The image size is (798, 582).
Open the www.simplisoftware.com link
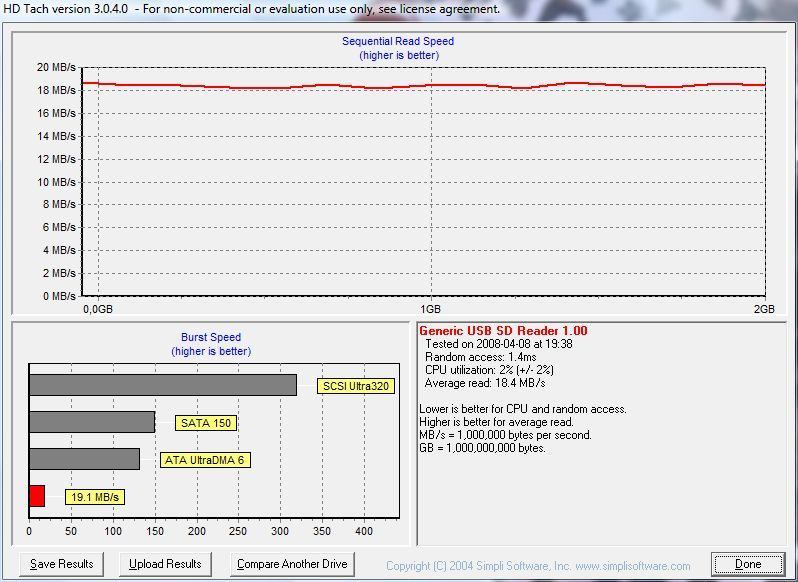pos(633,566)
